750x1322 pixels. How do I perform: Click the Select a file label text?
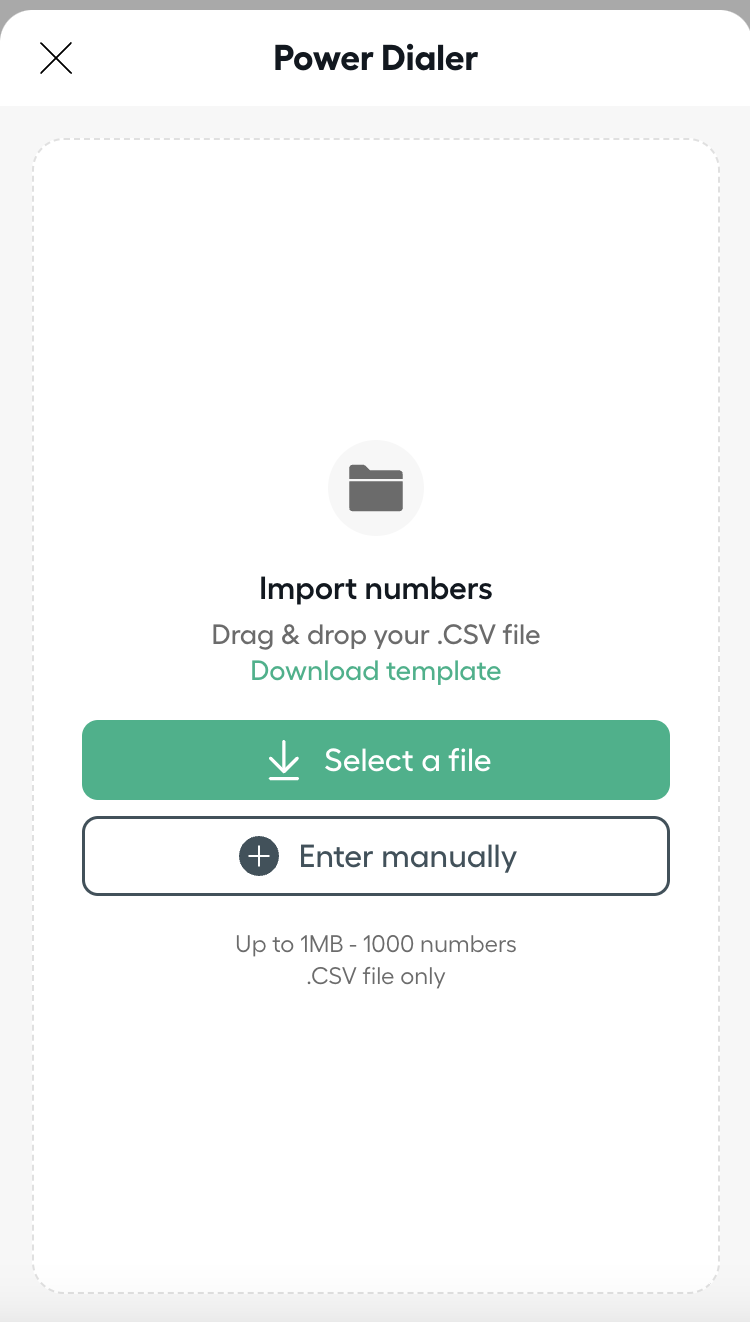pyautogui.click(x=408, y=760)
